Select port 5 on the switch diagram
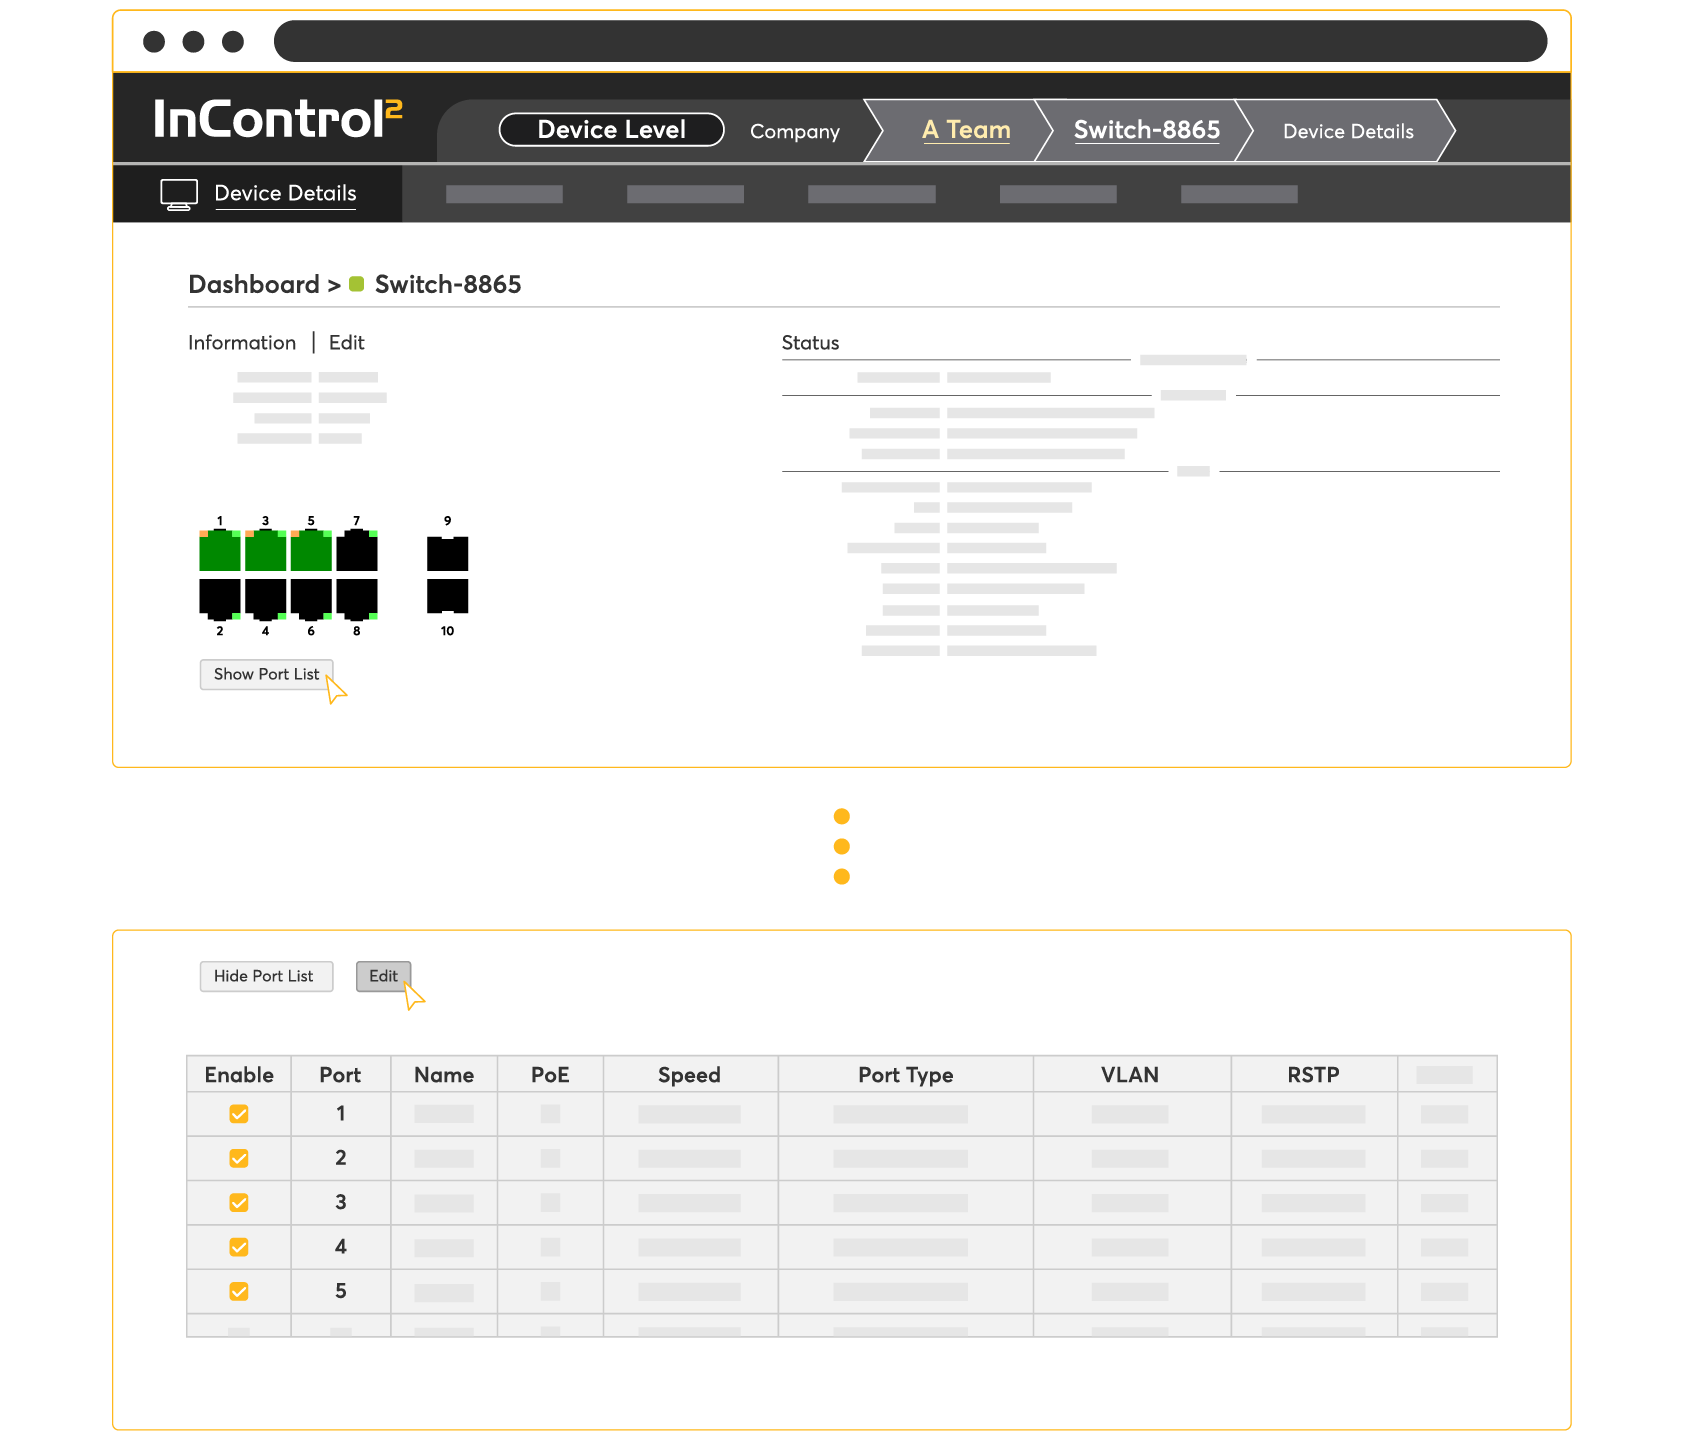Screen dimensions: 1684x1446 point(311,551)
